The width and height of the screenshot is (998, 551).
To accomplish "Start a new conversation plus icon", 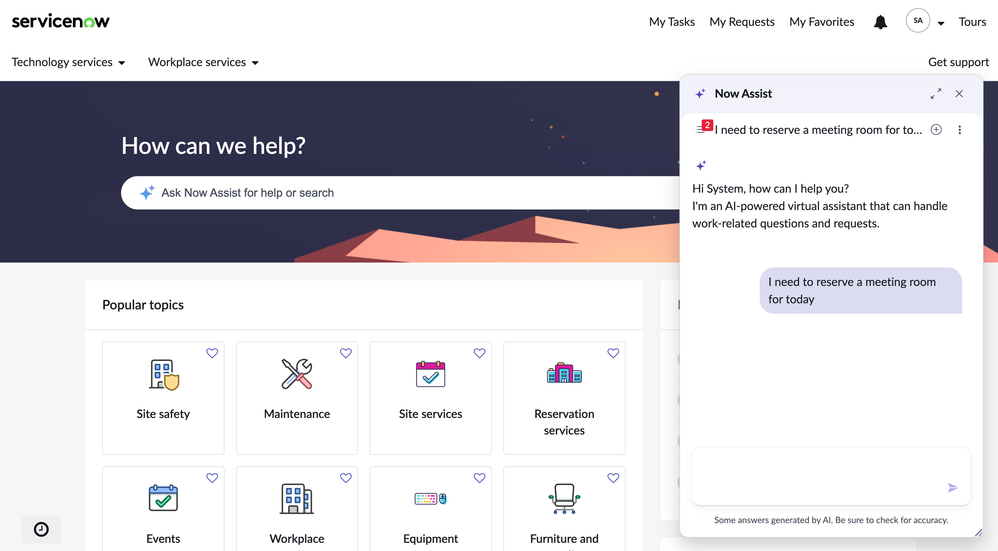I will 936,130.
